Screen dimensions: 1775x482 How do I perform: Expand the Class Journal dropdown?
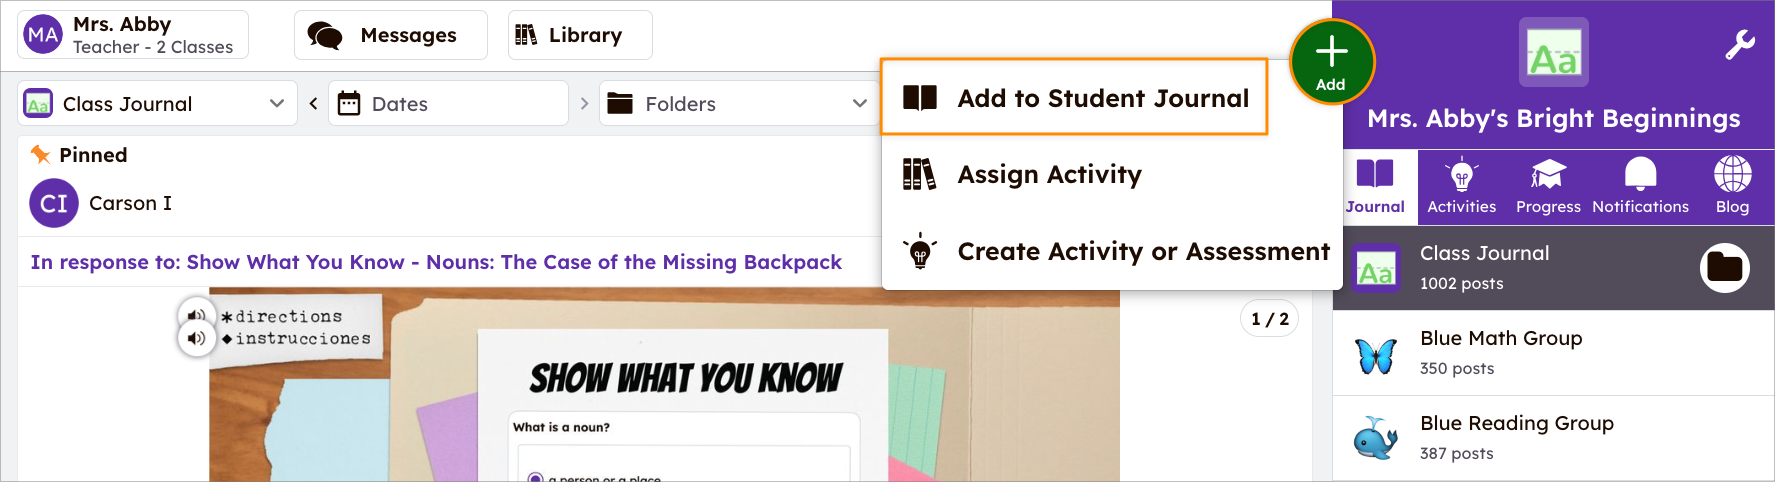pos(157,103)
